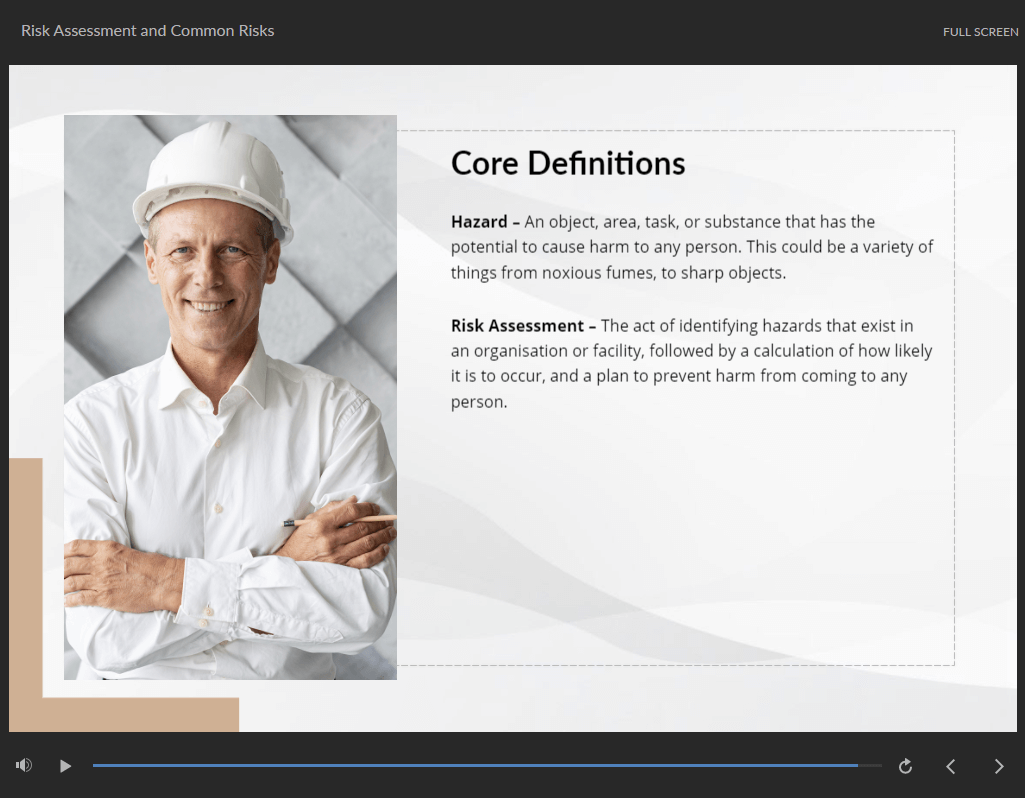Click the photo of the smiling engineer

230,400
